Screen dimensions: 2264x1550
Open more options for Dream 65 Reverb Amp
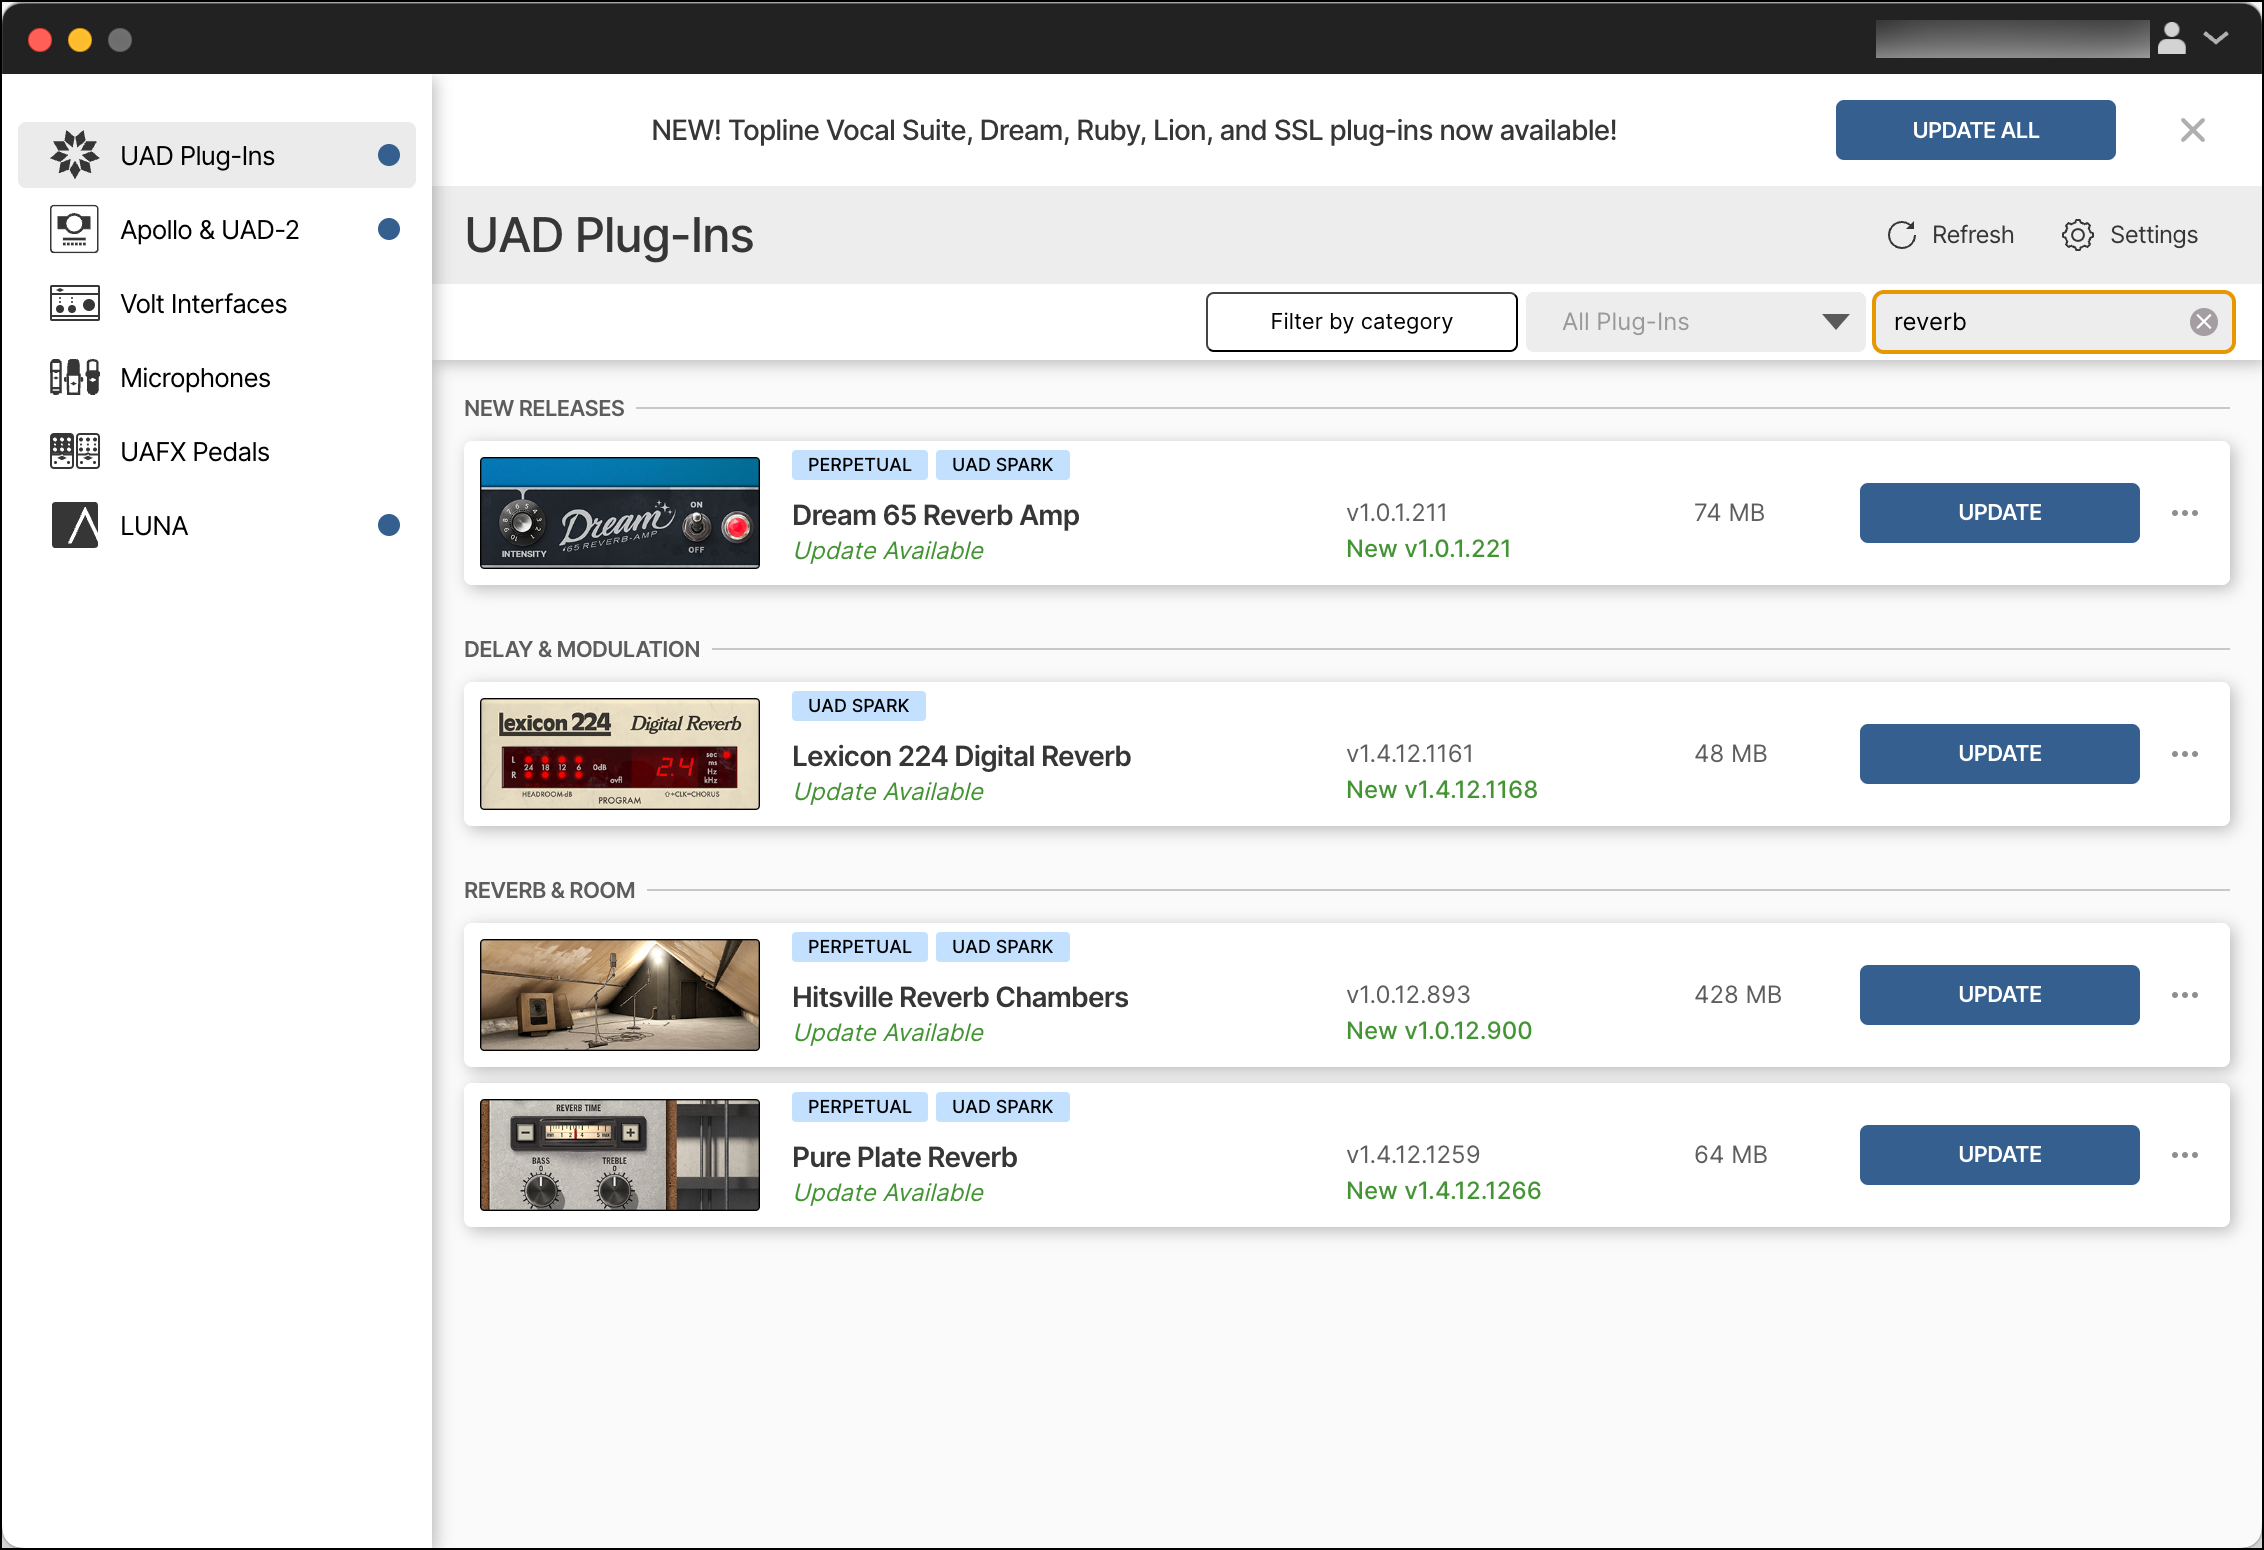(x=2184, y=513)
